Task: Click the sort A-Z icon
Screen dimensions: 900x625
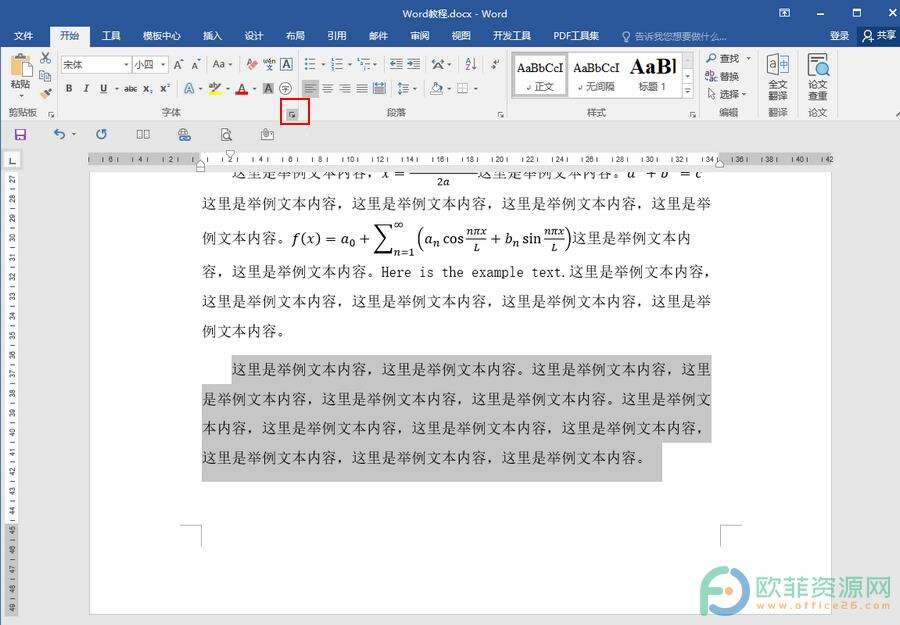Action: [471, 64]
